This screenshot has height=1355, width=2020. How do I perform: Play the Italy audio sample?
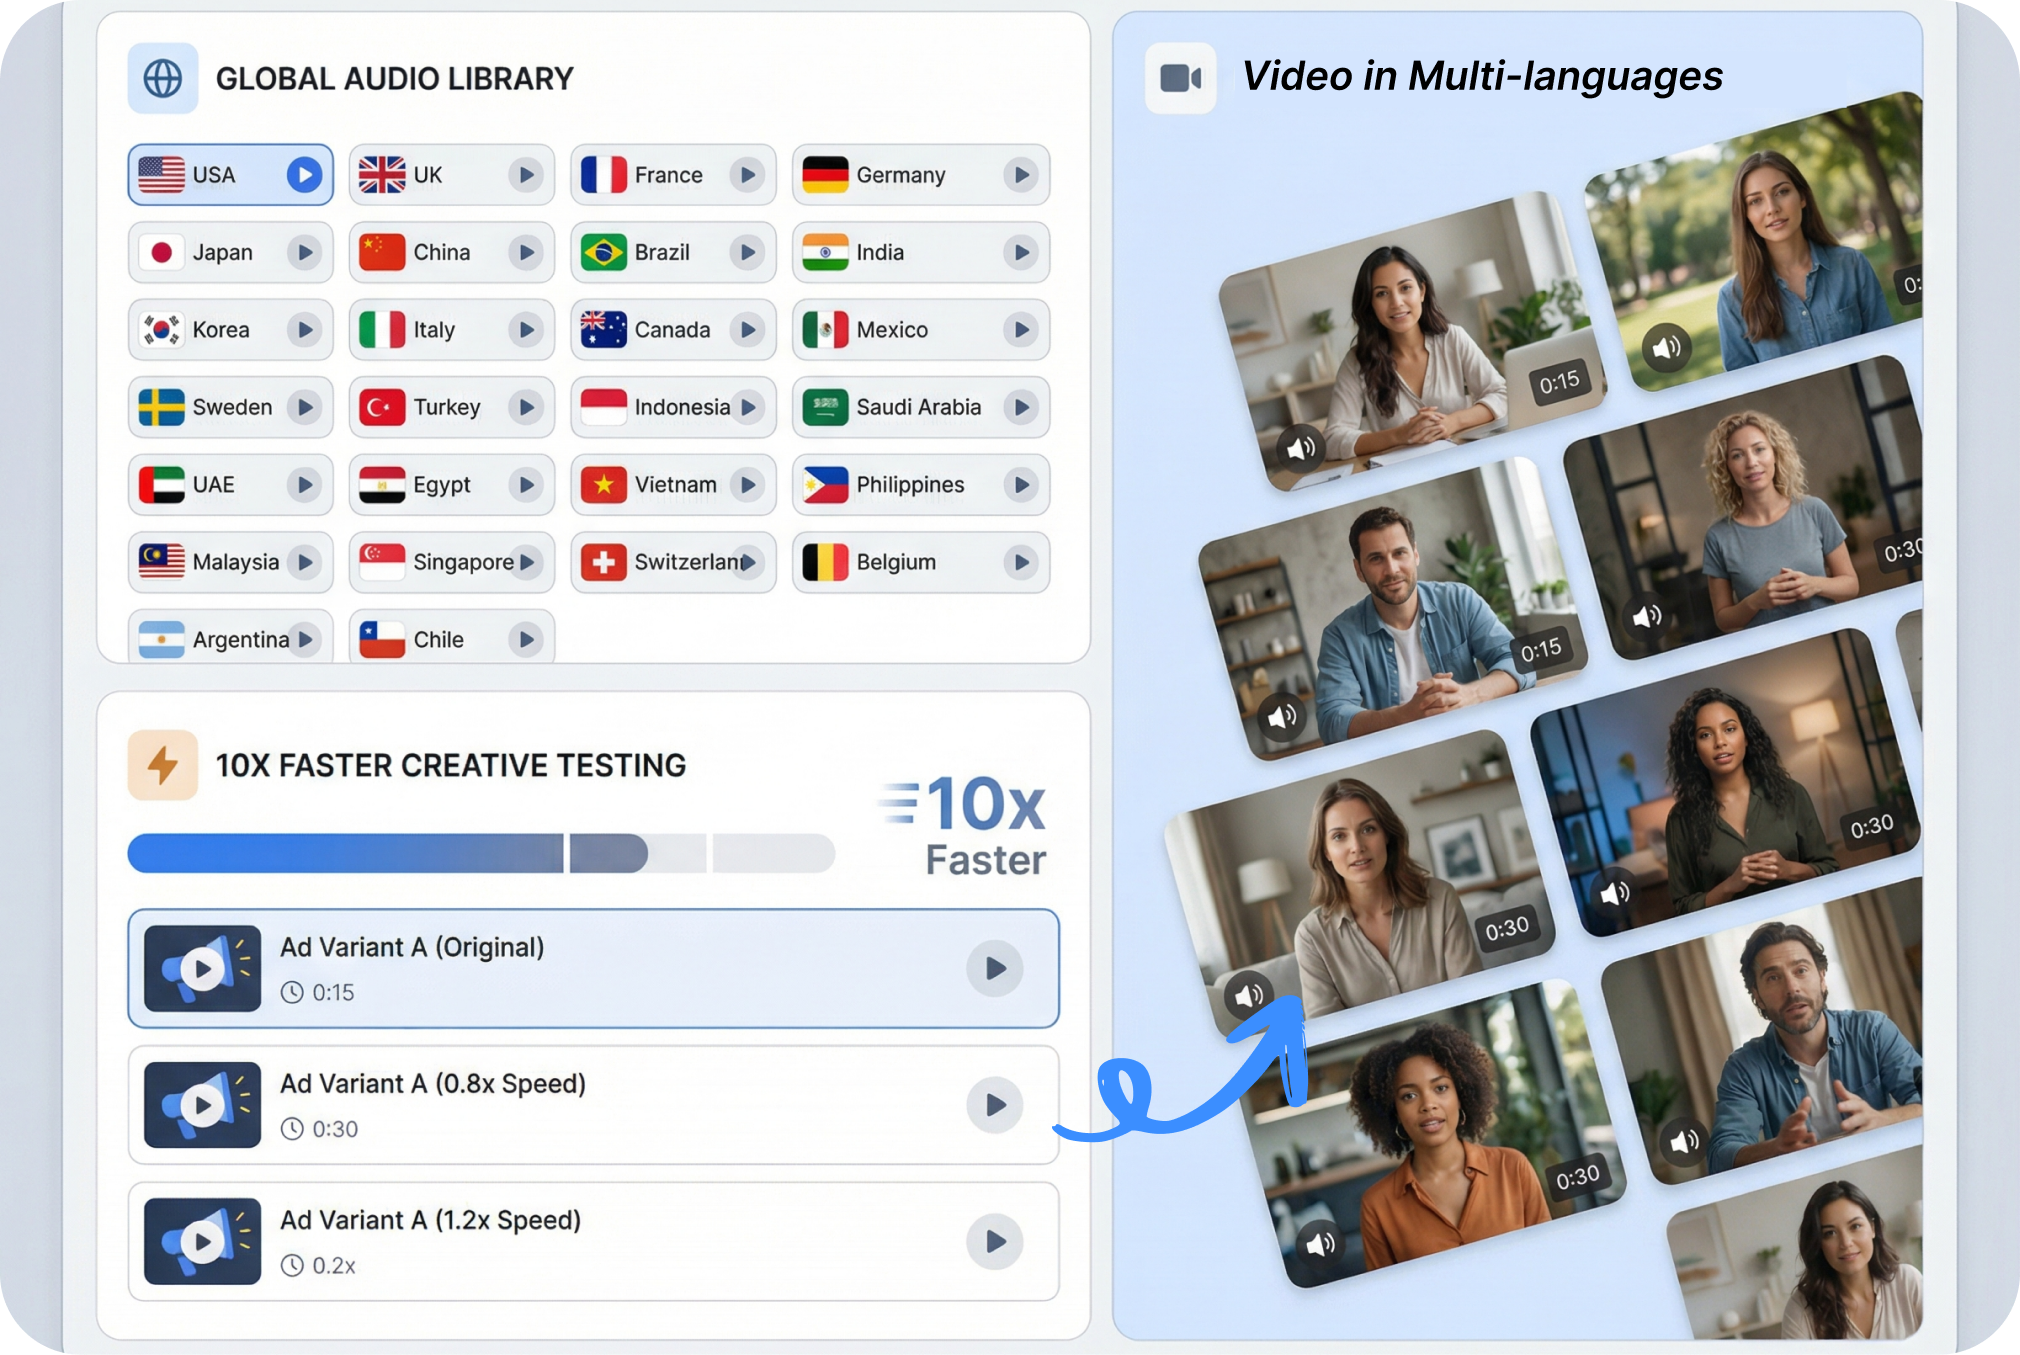point(525,329)
